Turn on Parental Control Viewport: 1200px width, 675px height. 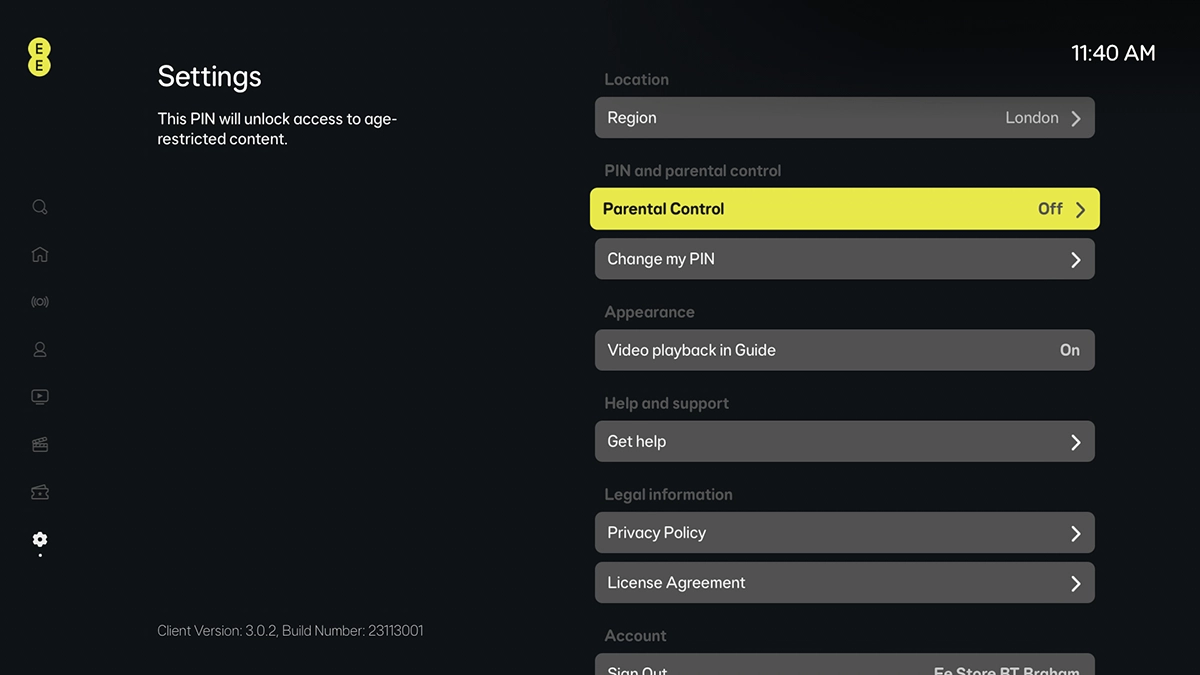click(x=845, y=208)
